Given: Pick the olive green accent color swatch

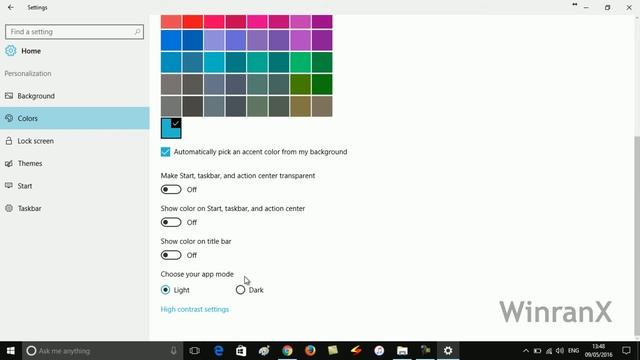Looking at the screenshot, I should click(300, 84).
